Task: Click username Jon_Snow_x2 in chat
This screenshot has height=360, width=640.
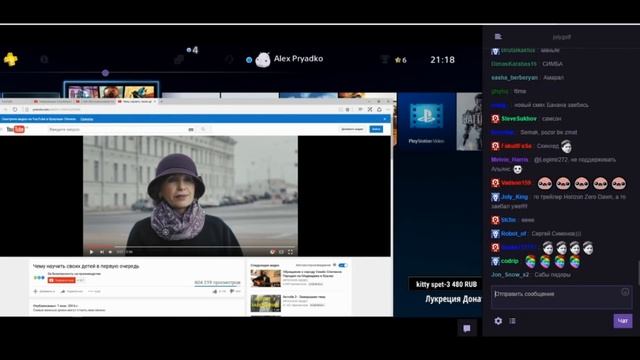Action: point(510,275)
